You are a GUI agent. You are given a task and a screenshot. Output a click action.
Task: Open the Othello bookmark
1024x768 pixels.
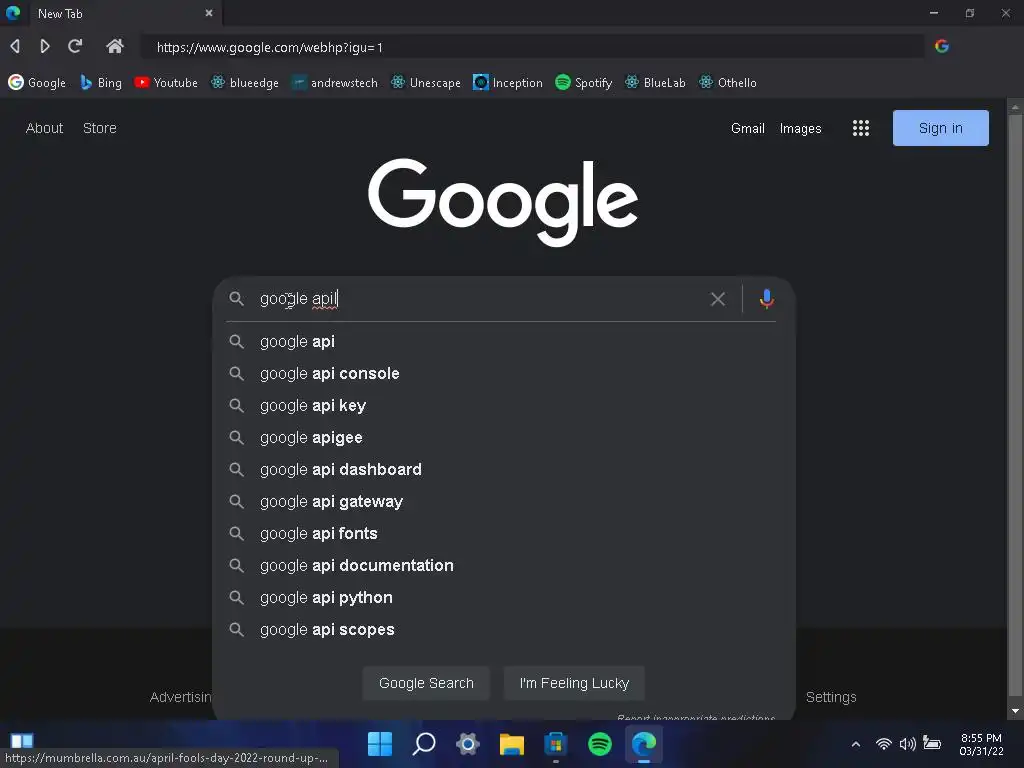coord(728,82)
